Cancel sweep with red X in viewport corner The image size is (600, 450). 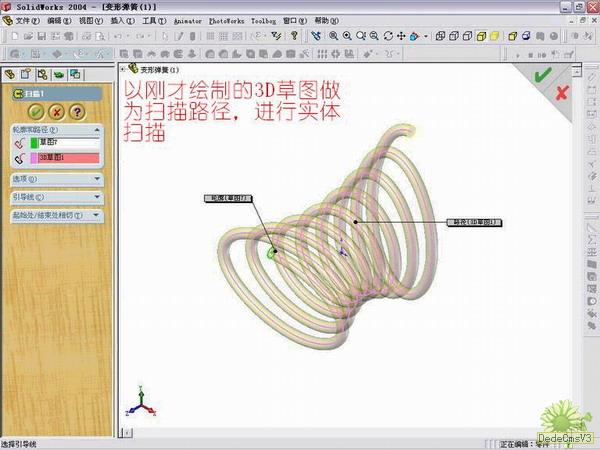click(562, 92)
